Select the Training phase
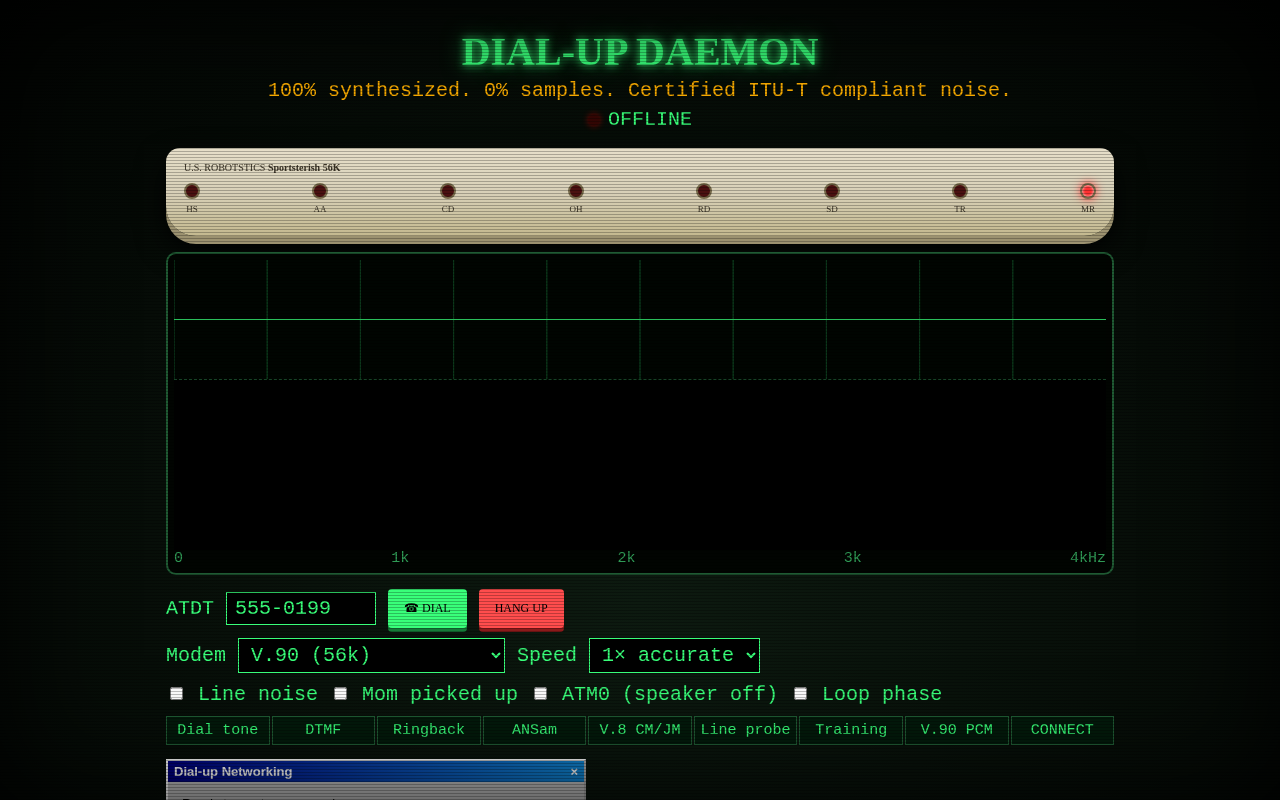This screenshot has width=1280, height=800. pos(851,730)
